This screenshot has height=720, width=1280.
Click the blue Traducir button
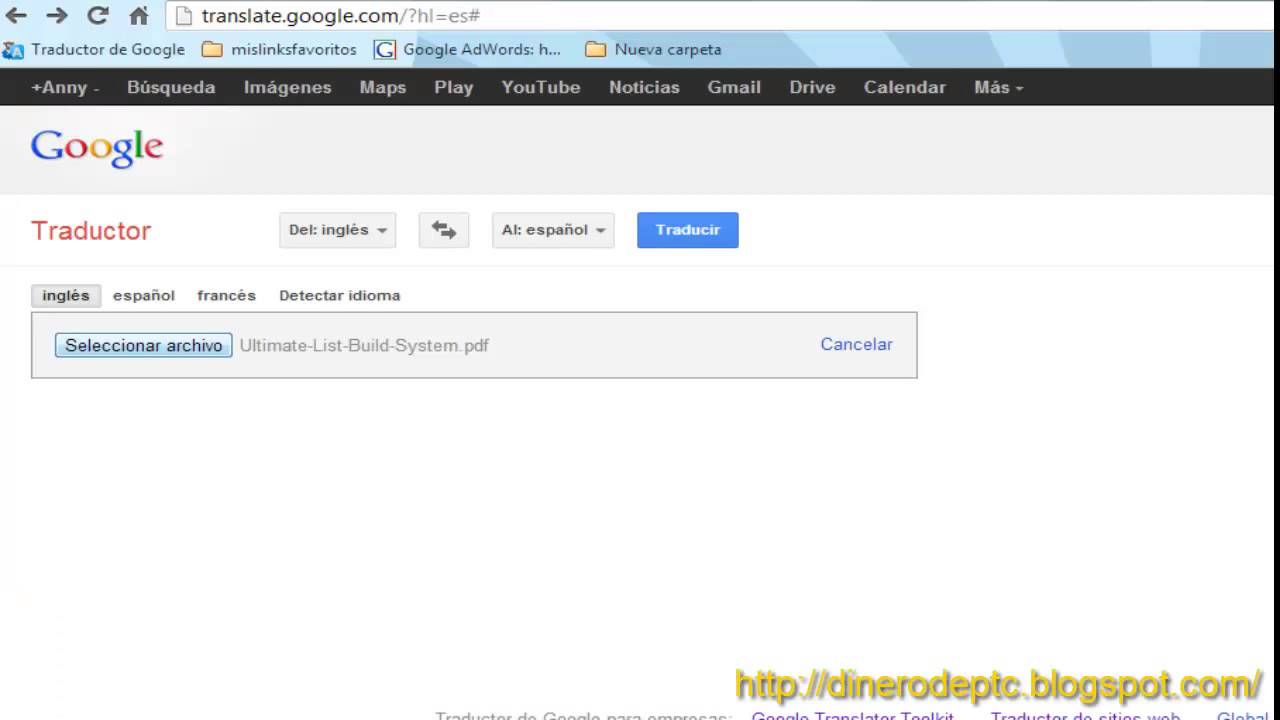point(688,230)
